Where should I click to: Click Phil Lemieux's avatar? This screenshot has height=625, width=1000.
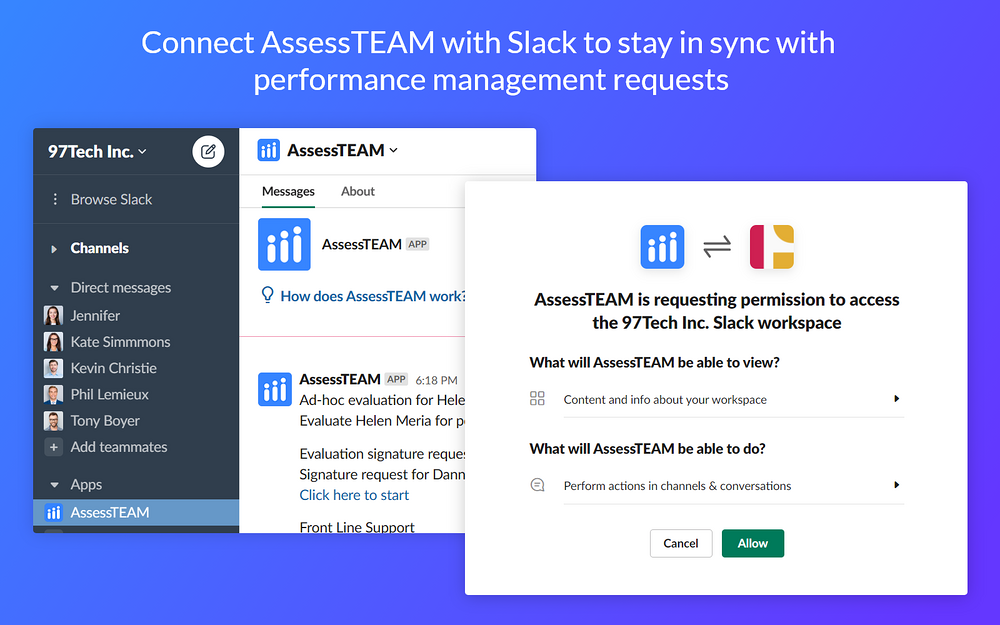tap(54, 394)
